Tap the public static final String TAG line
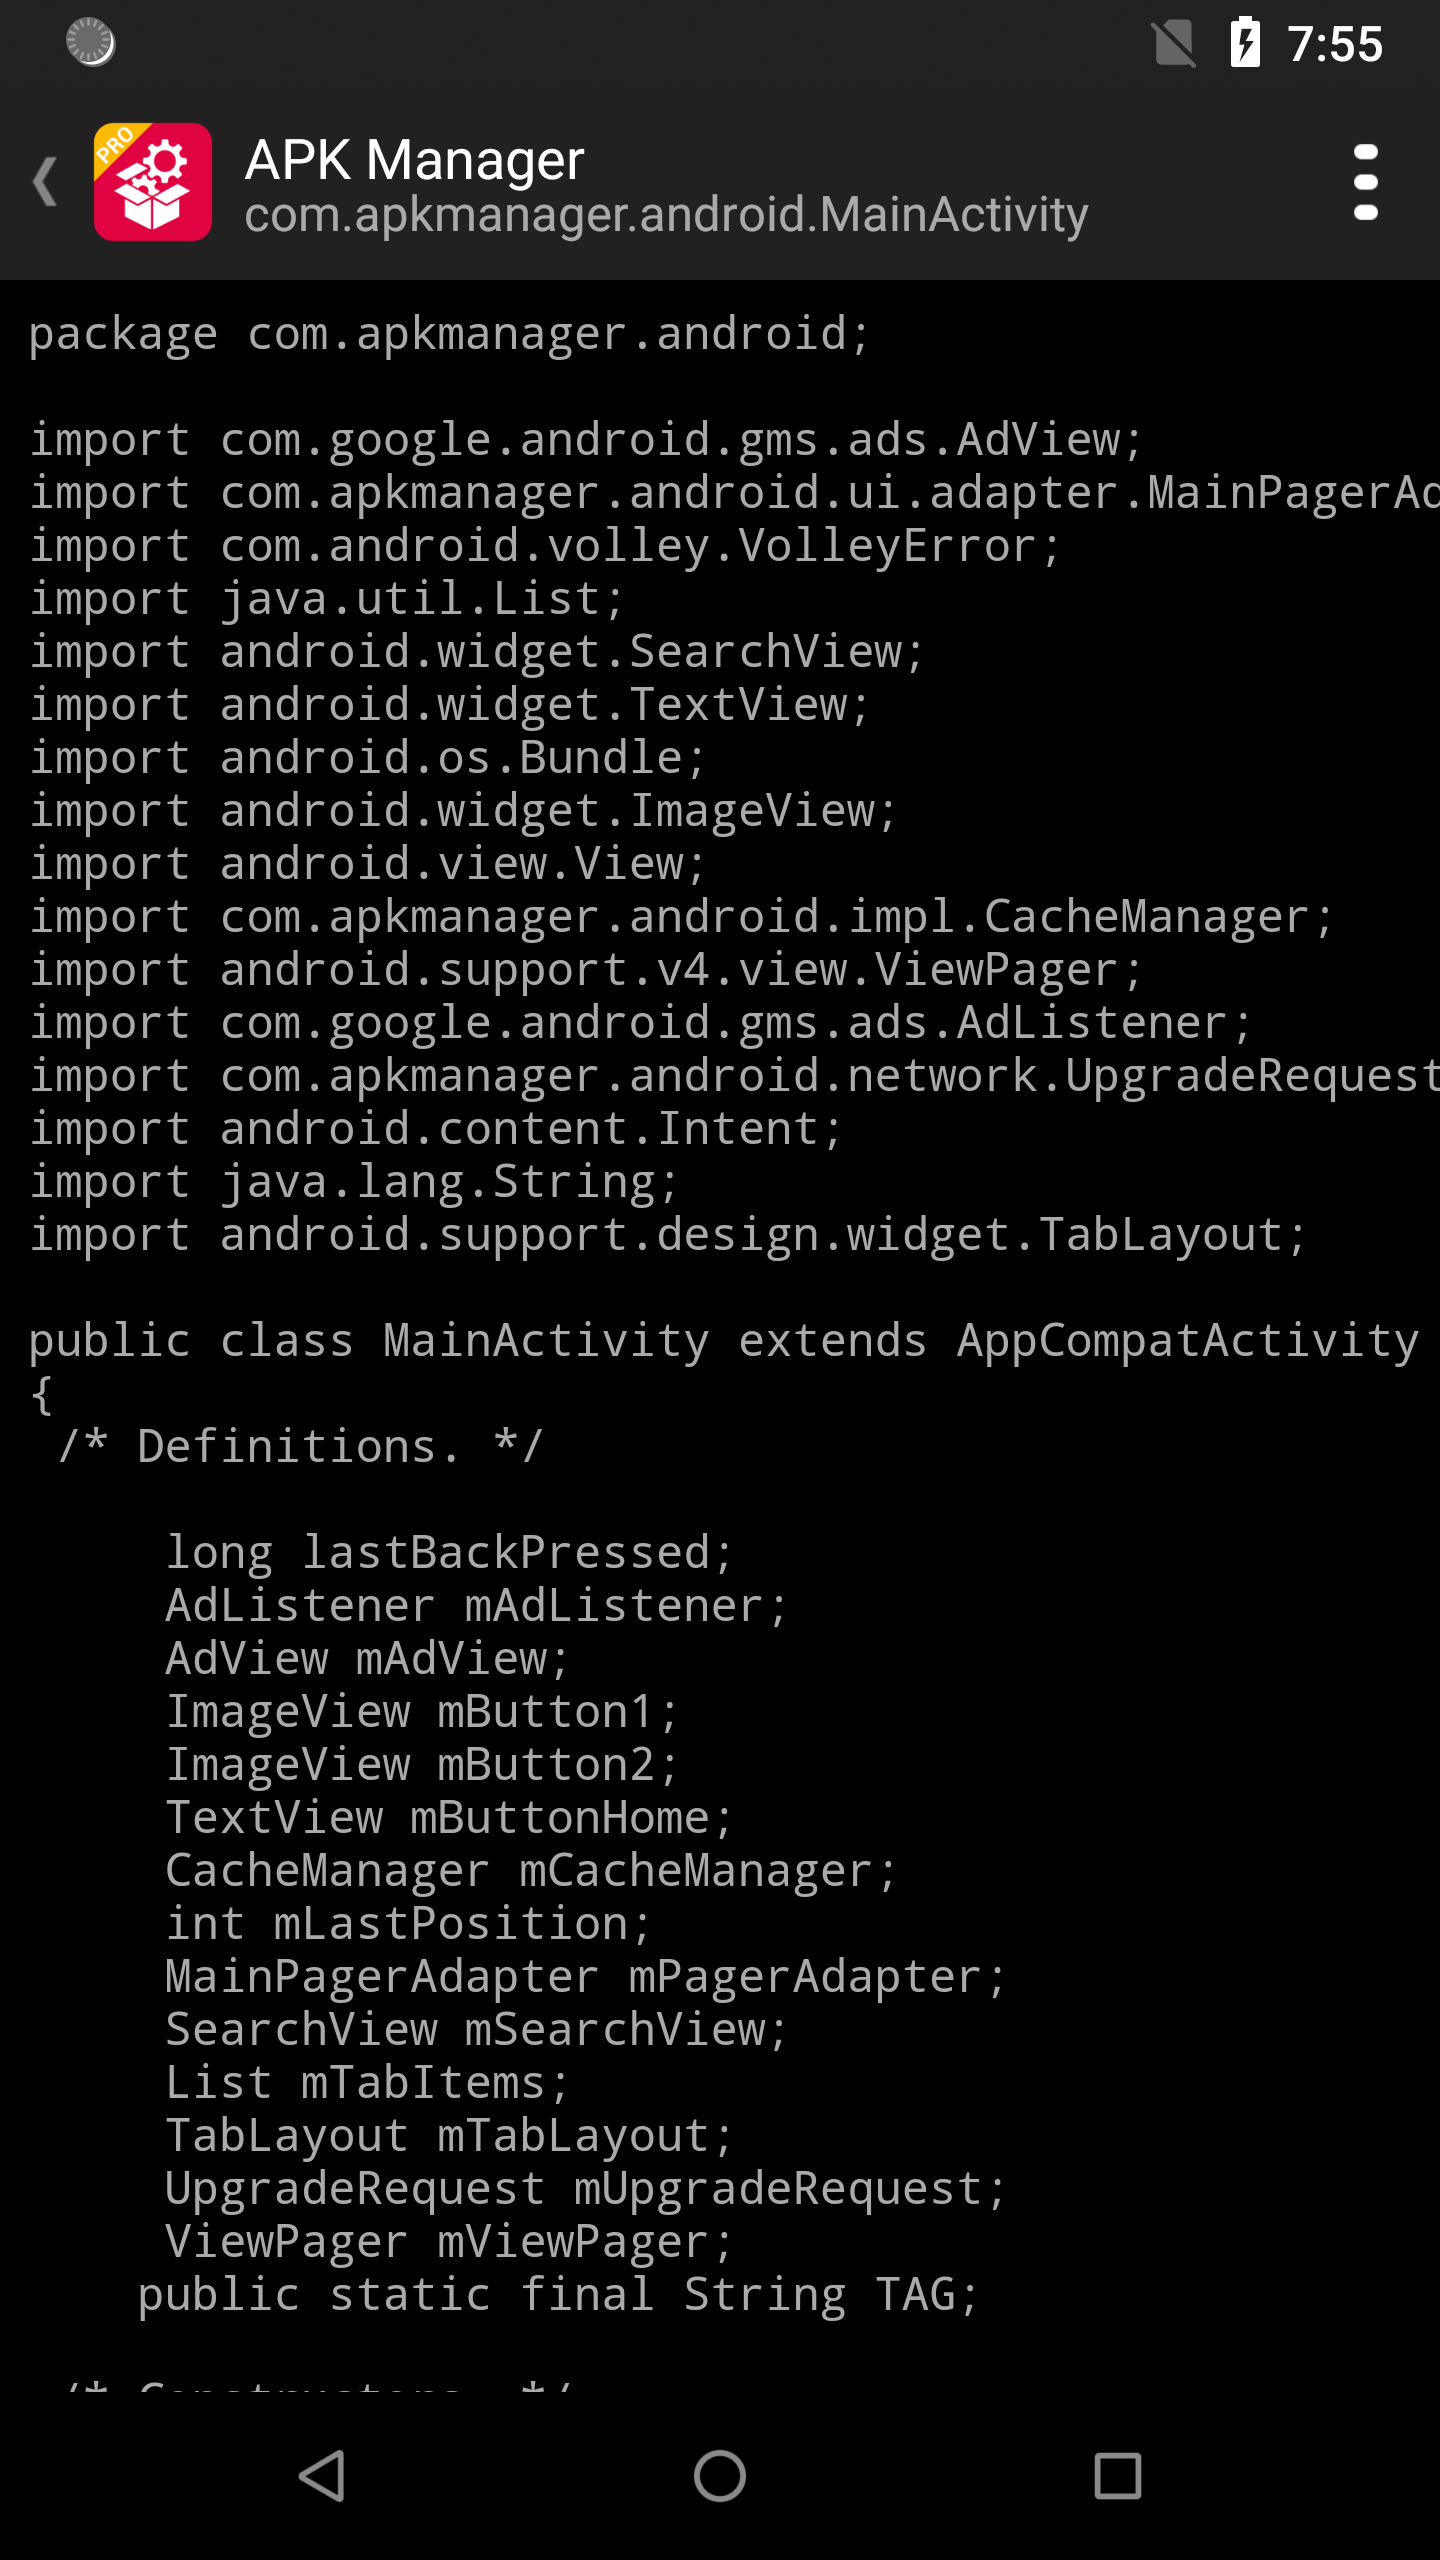The height and width of the screenshot is (2560, 1440). (558, 2296)
